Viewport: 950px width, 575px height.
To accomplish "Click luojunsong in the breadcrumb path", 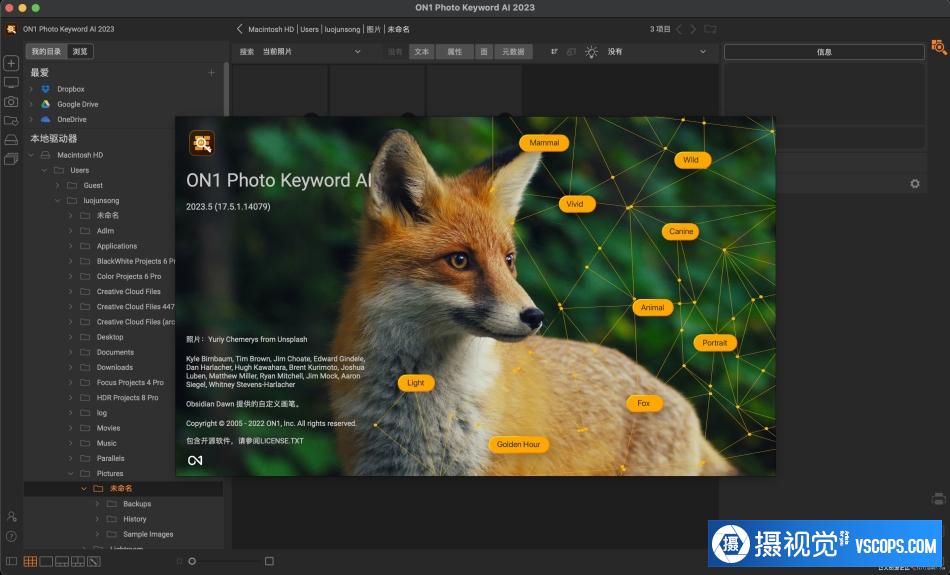I will (x=342, y=29).
